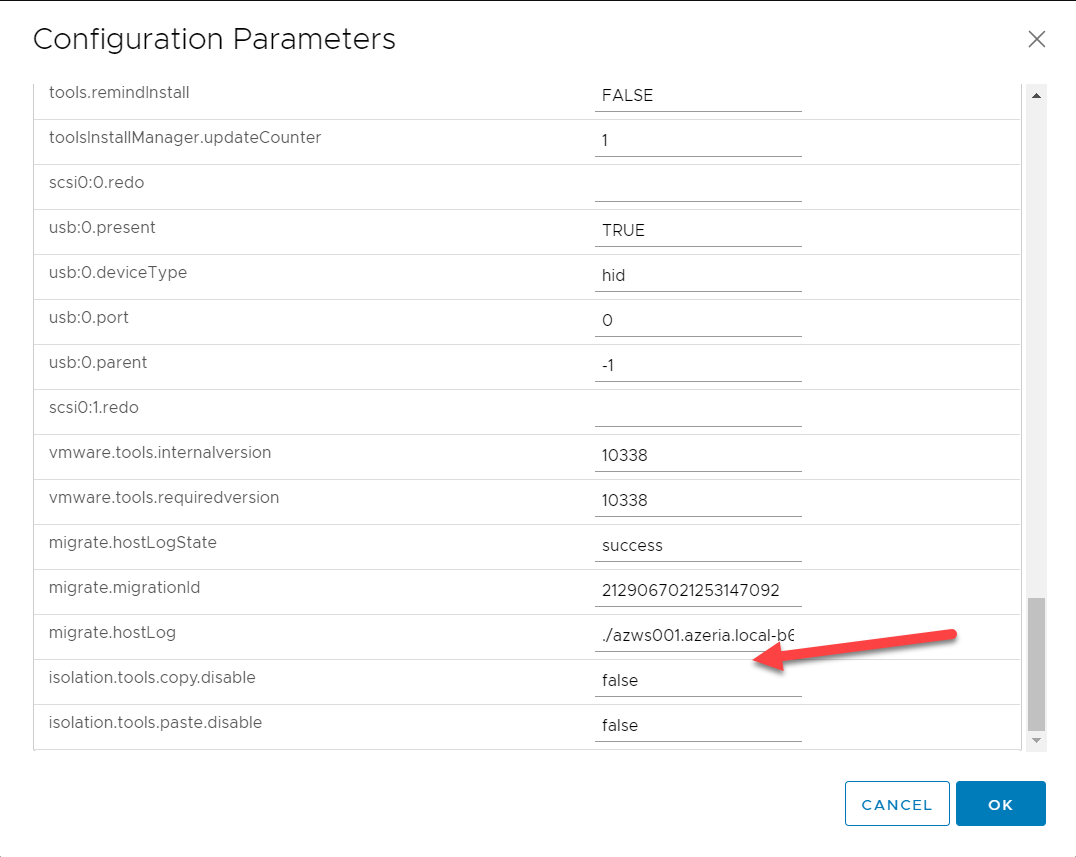1076x857 pixels.
Task: Focus the toolsInstallManager.updateCounter value field
Action: point(698,140)
